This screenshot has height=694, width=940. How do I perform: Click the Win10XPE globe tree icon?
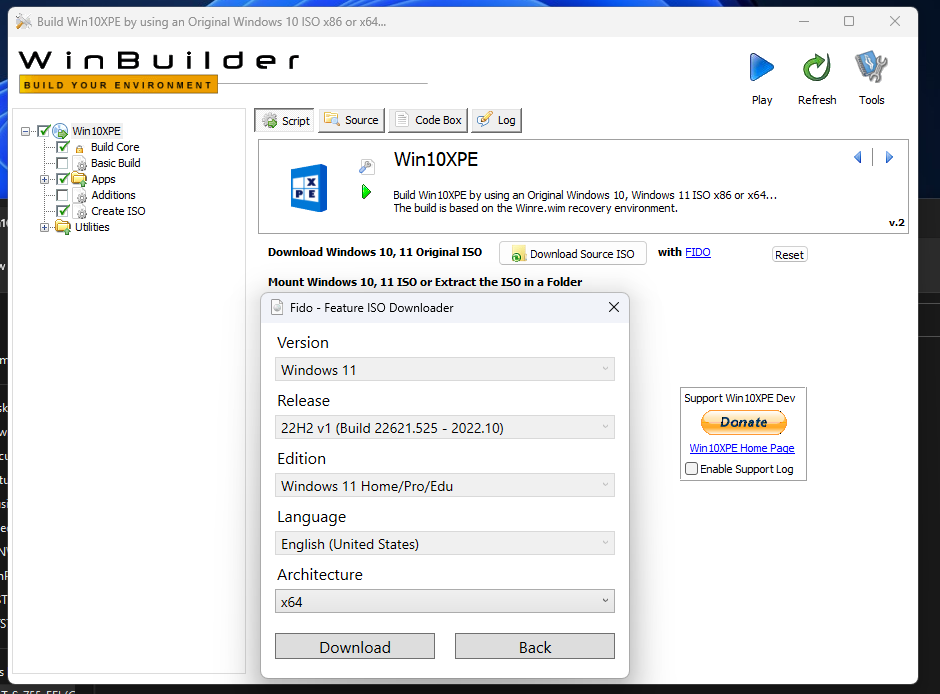pyautogui.click(x=60, y=131)
